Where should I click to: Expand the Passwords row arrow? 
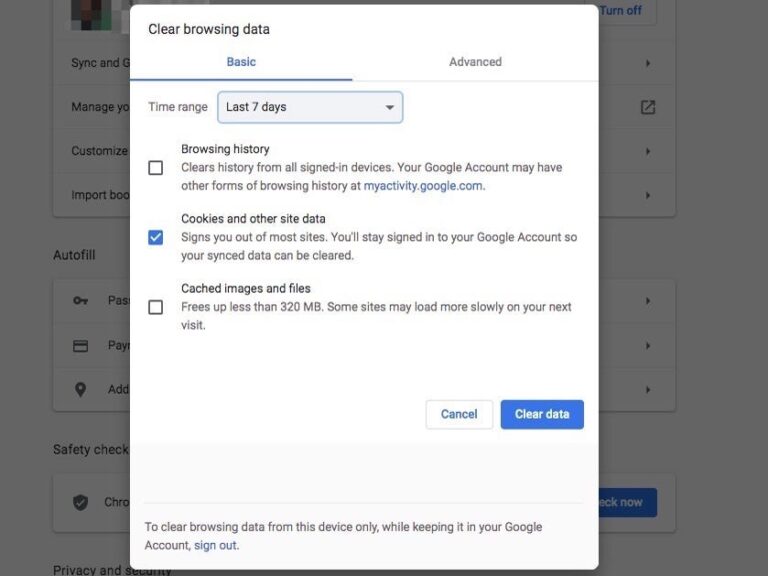click(648, 301)
